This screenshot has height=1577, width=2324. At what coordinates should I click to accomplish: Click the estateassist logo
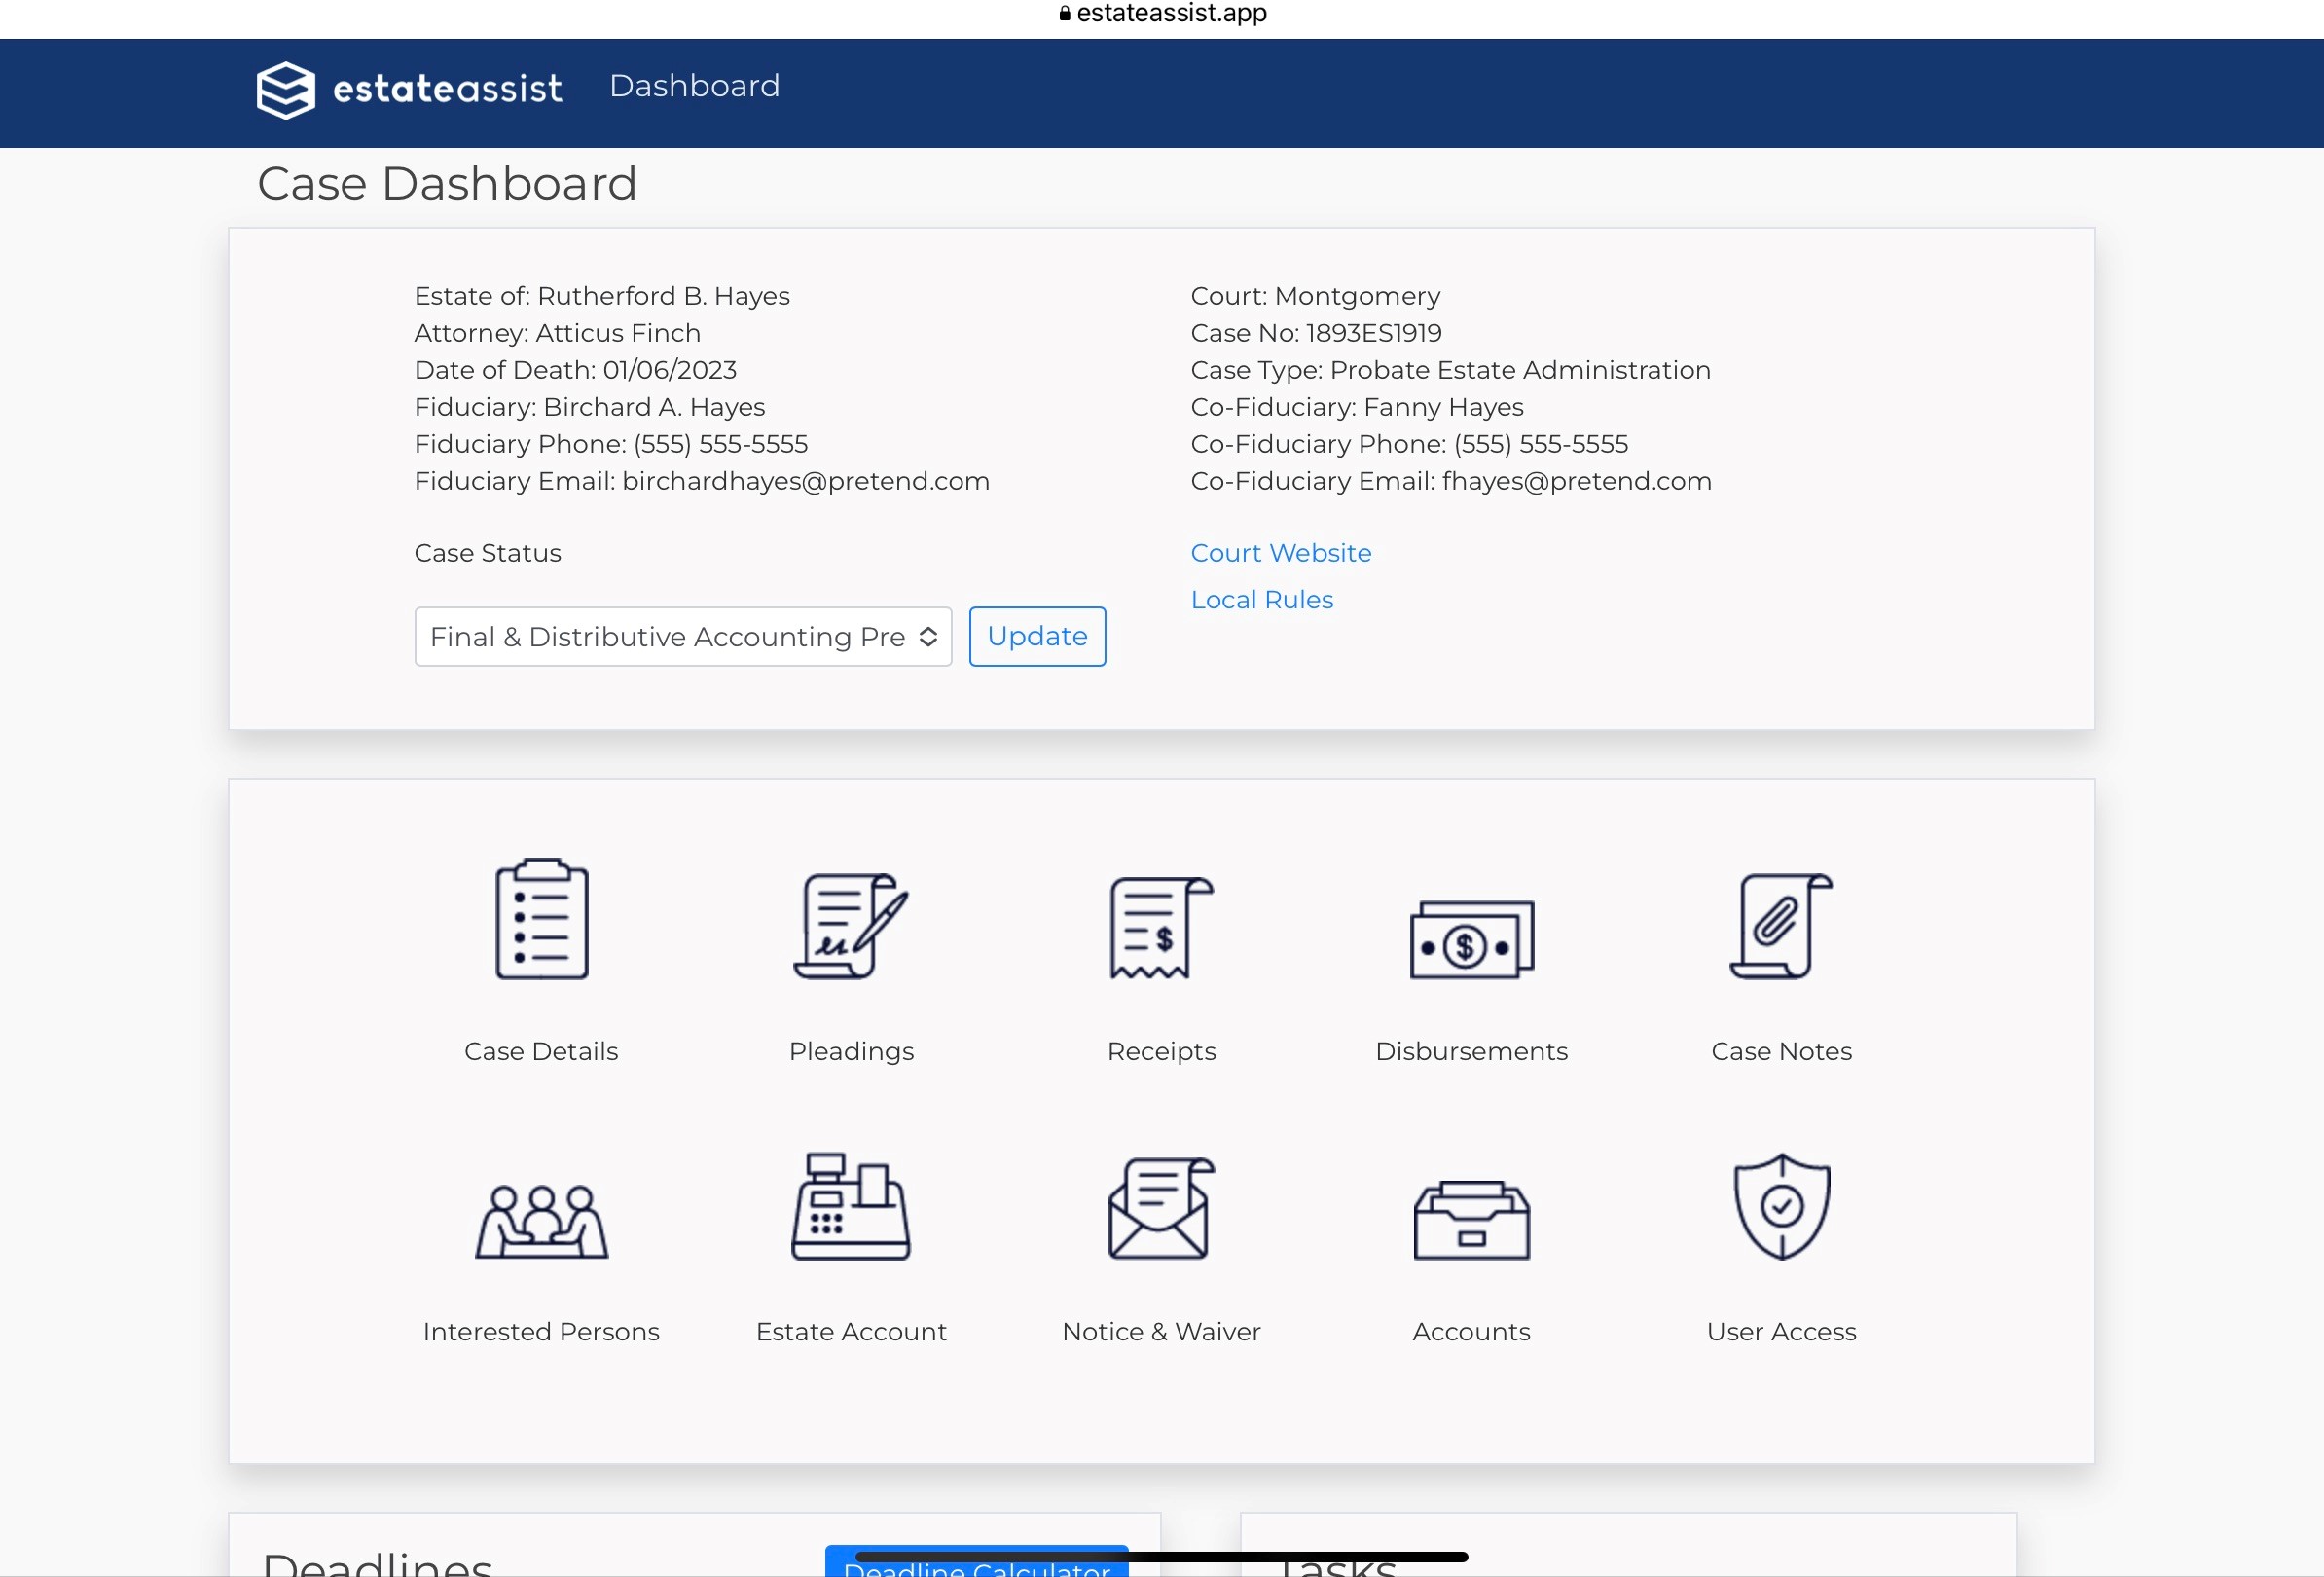409,89
